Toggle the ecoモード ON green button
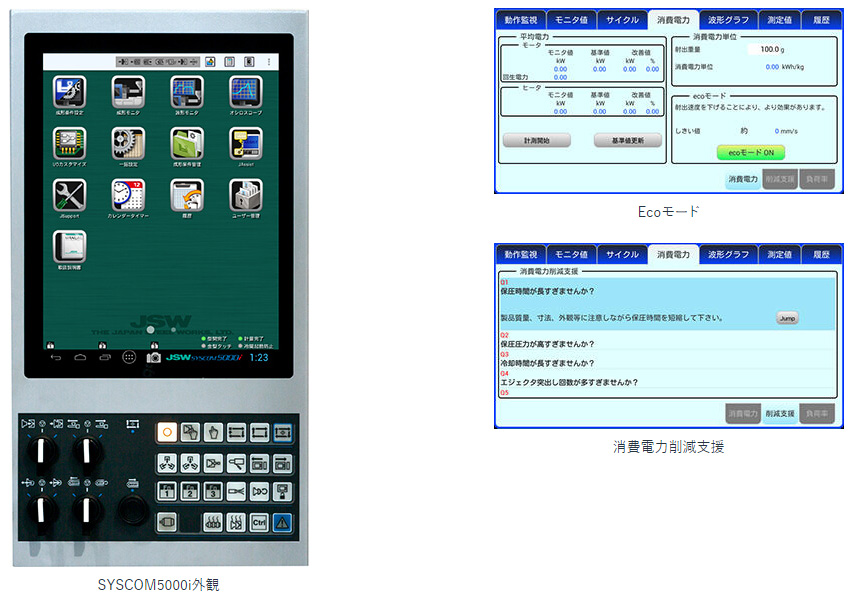 click(750, 152)
